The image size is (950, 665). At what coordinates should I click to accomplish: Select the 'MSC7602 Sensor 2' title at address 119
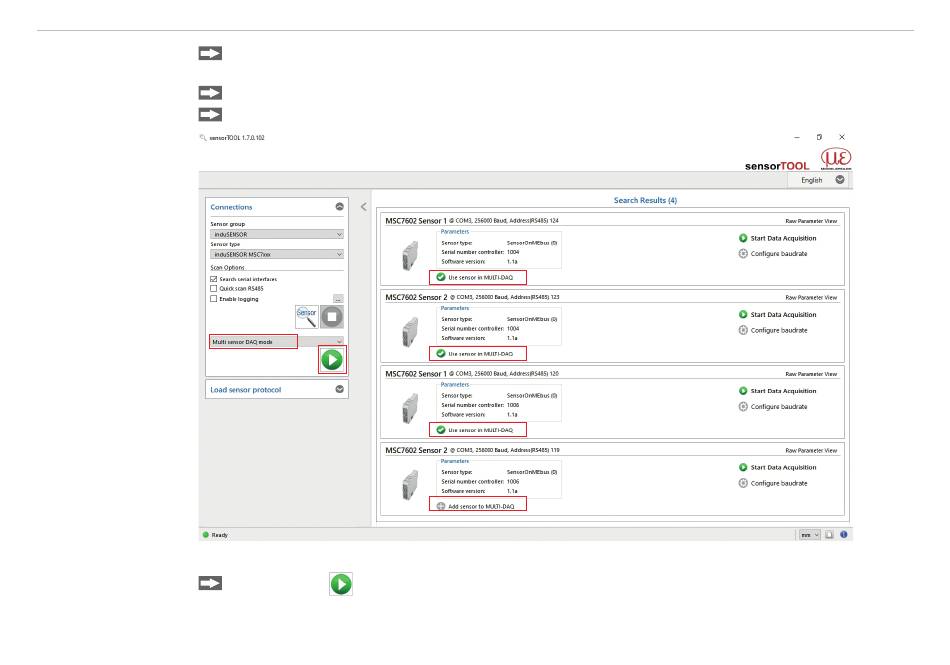[416, 450]
